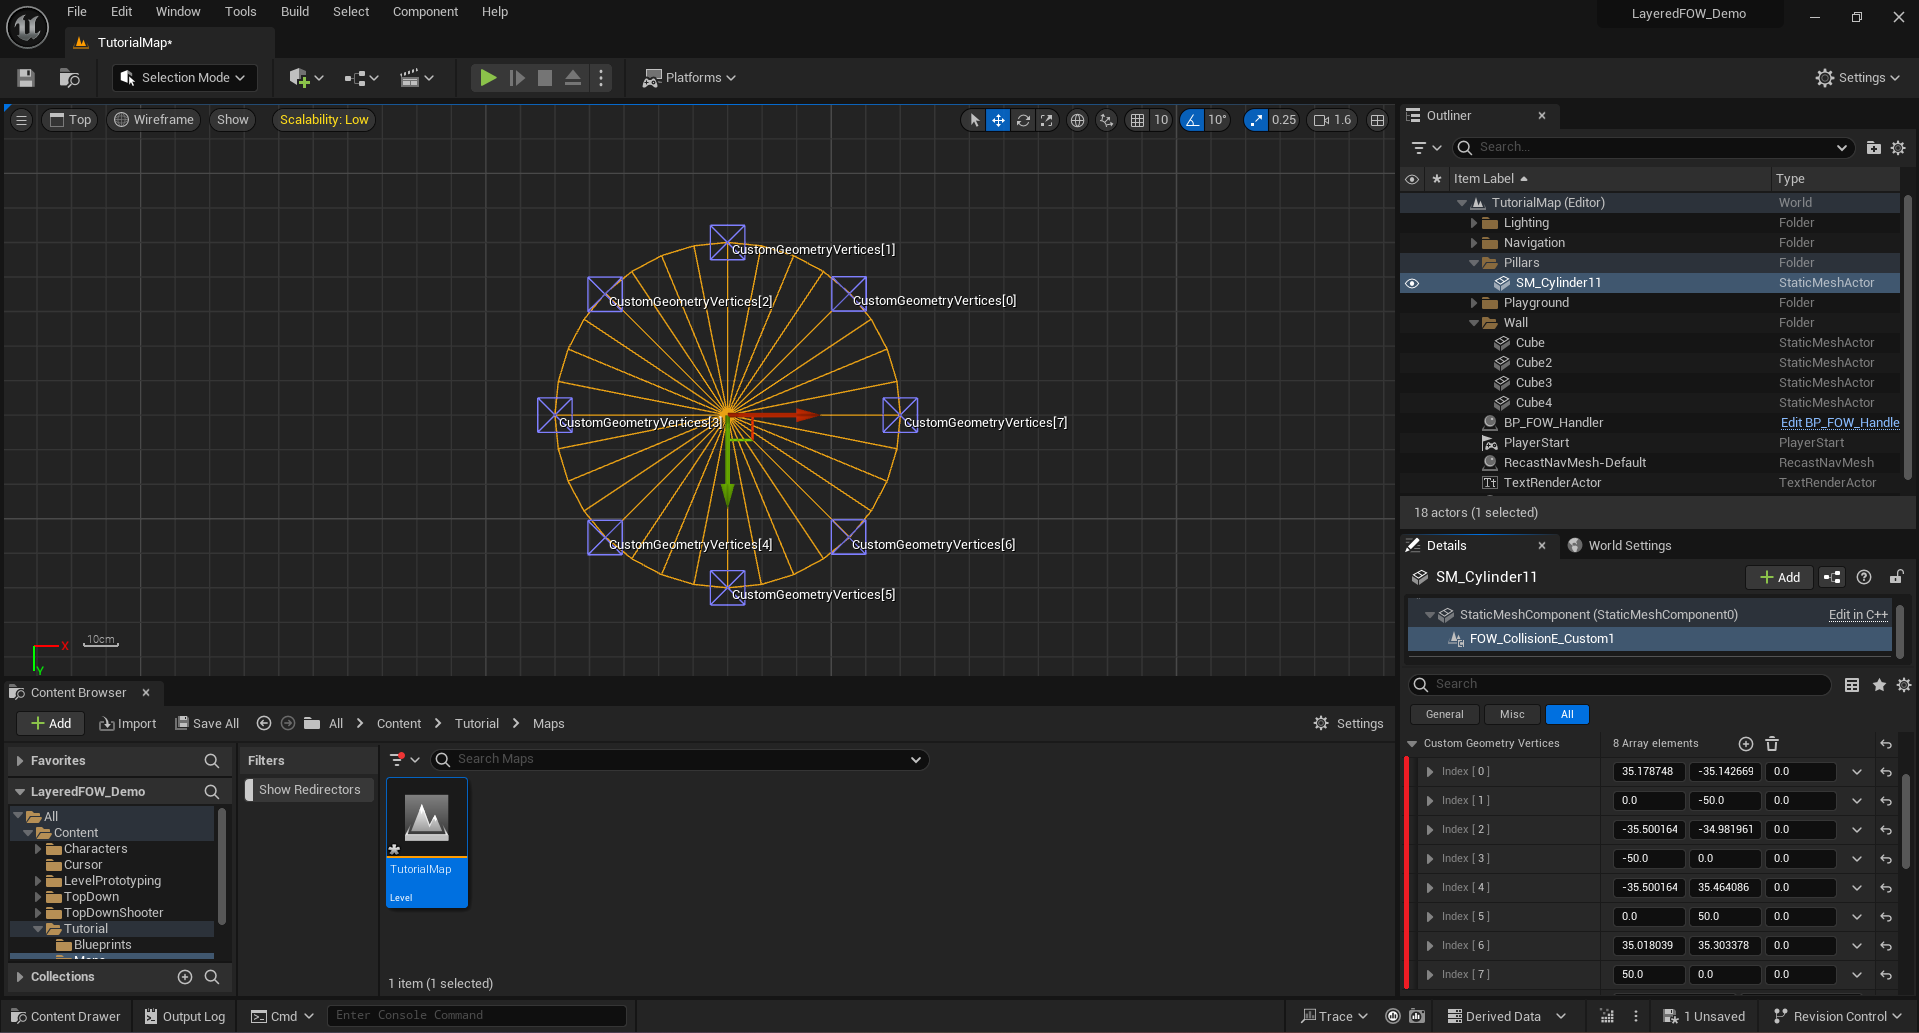The width and height of the screenshot is (1919, 1033).
Task: Click the X value field of Index [ 7 ]
Action: [1648, 975]
